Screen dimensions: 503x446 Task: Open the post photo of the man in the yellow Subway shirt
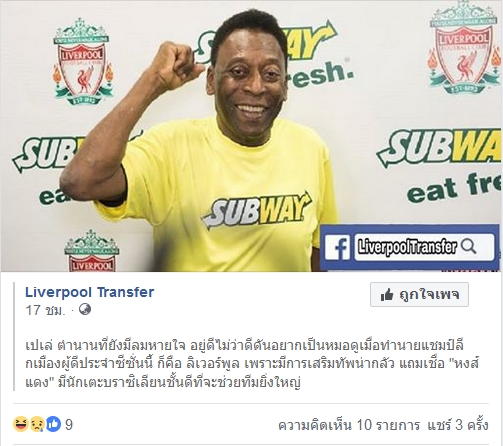pyautogui.click(x=251, y=136)
